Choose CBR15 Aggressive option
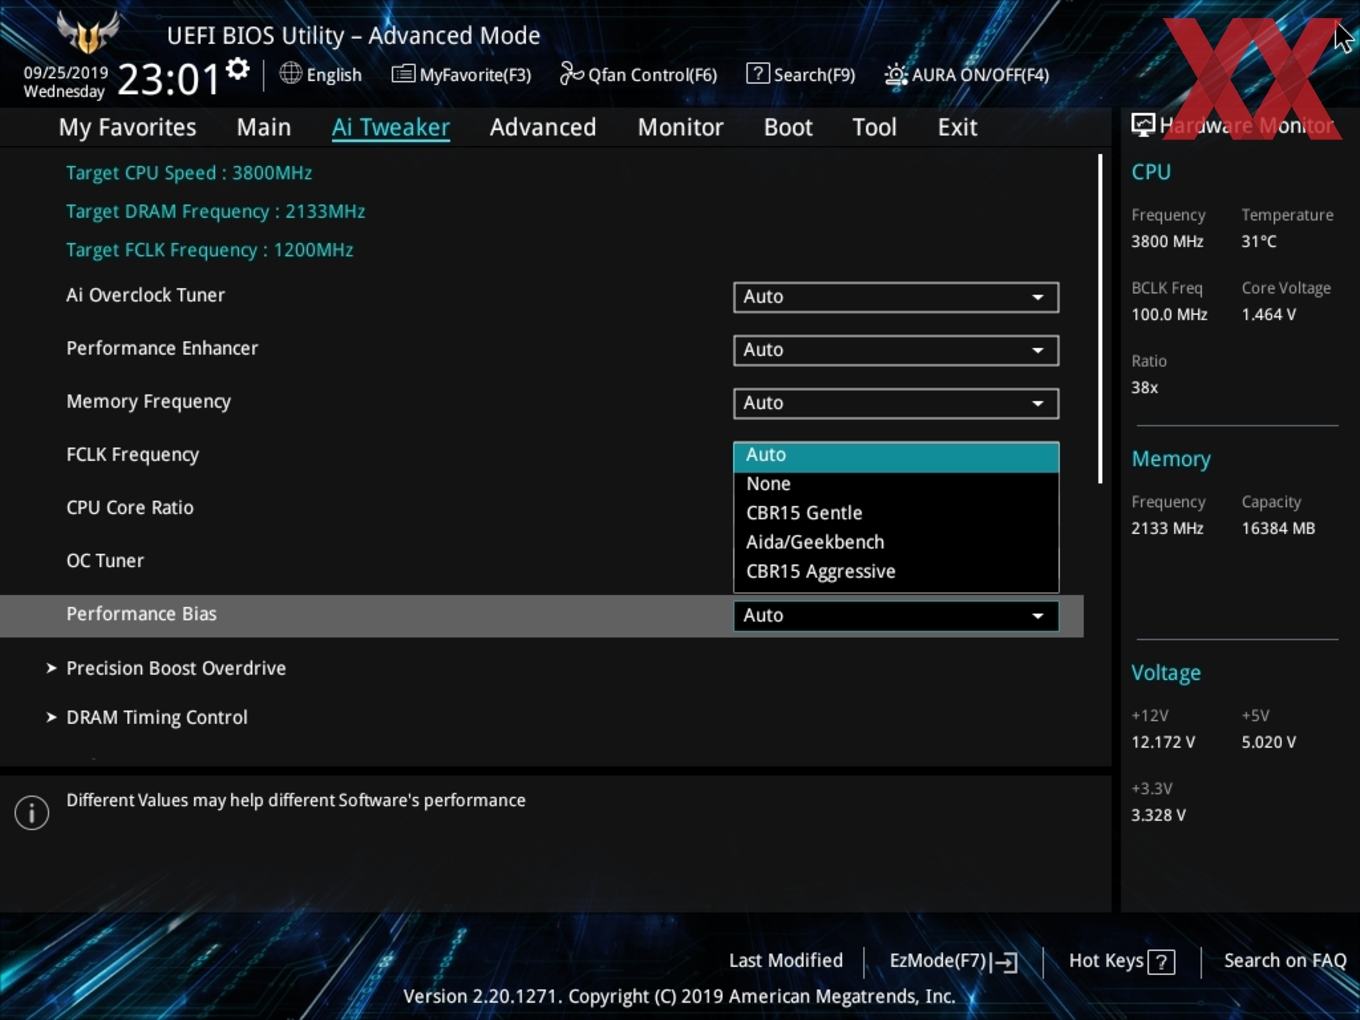The image size is (1360, 1020). click(896, 571)
